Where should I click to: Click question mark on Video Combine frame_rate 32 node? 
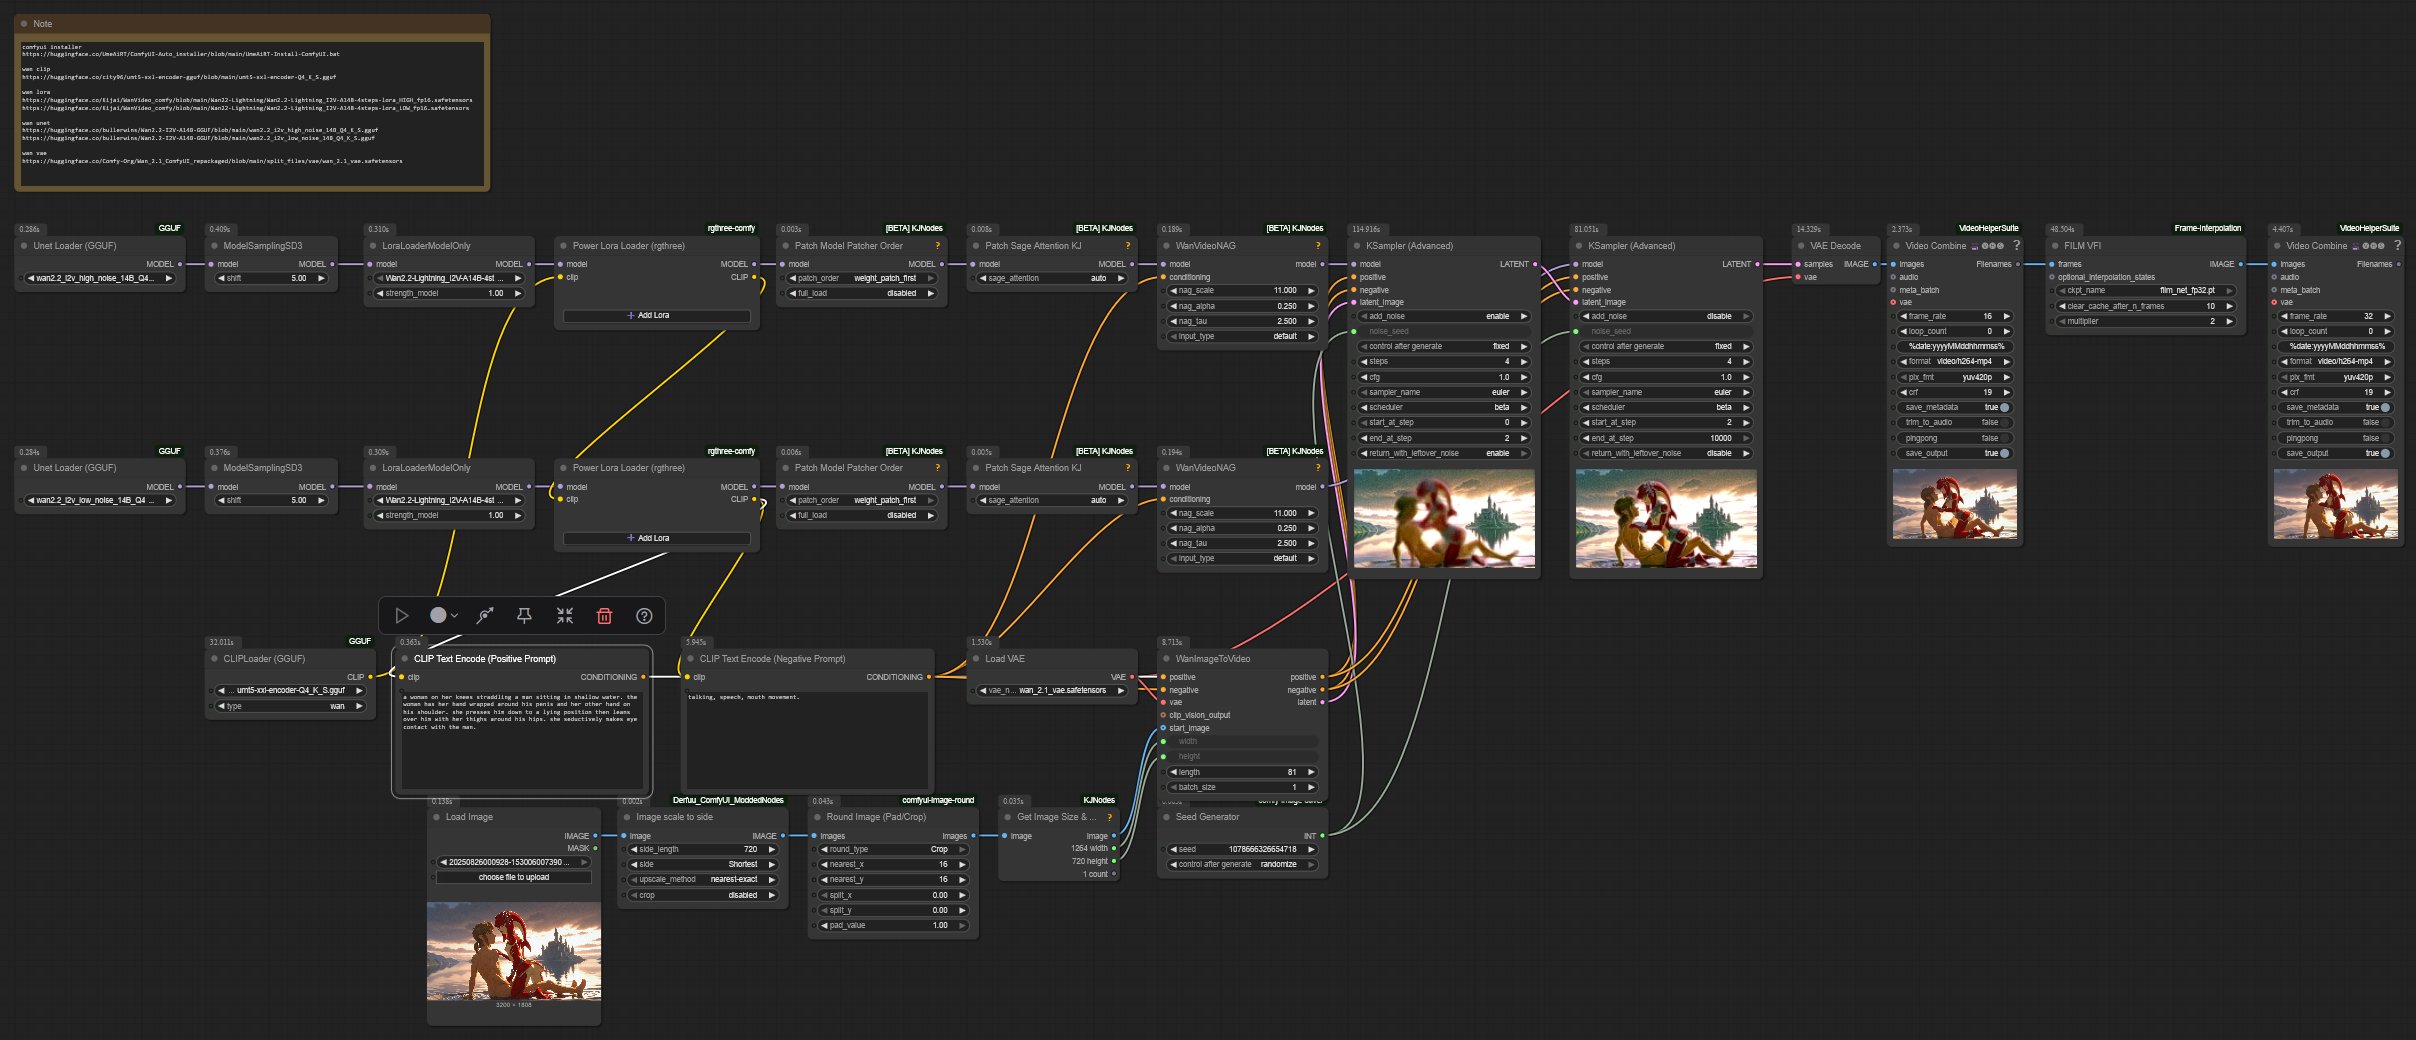[2397, 245]
